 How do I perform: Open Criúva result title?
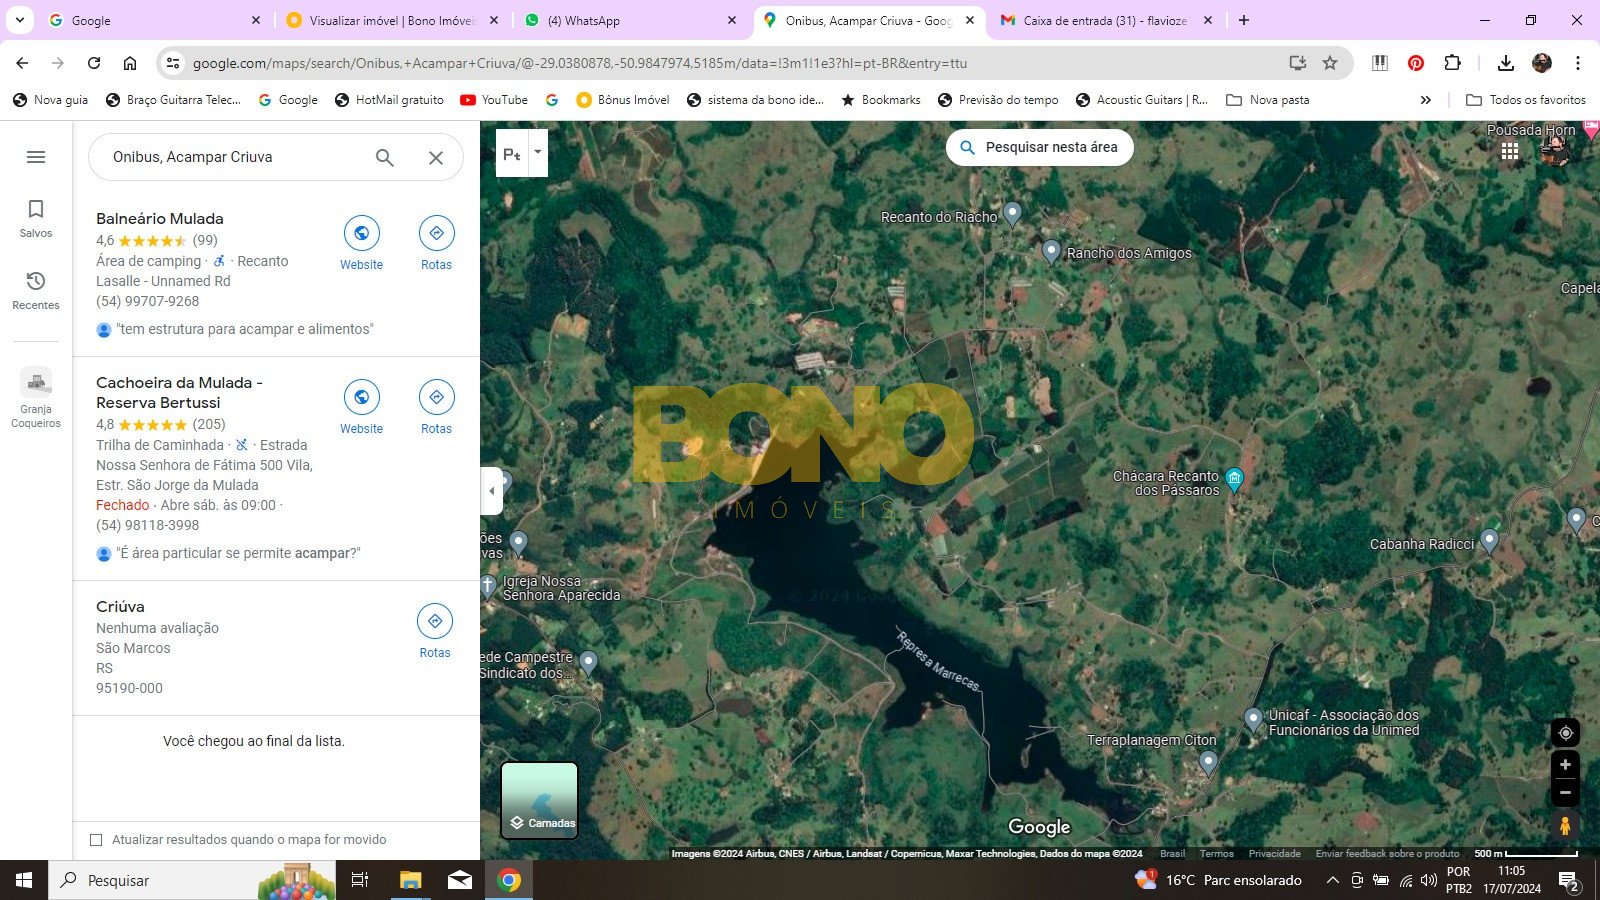click(120, 606)
